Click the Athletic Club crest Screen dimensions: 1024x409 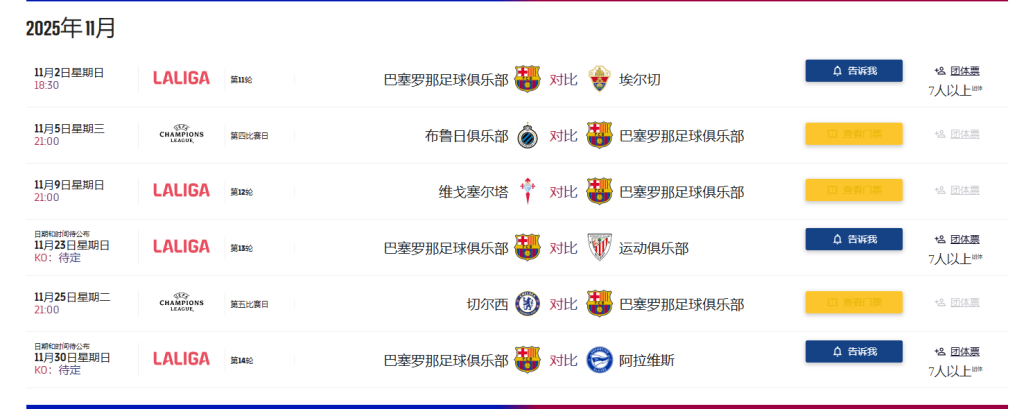599,247
